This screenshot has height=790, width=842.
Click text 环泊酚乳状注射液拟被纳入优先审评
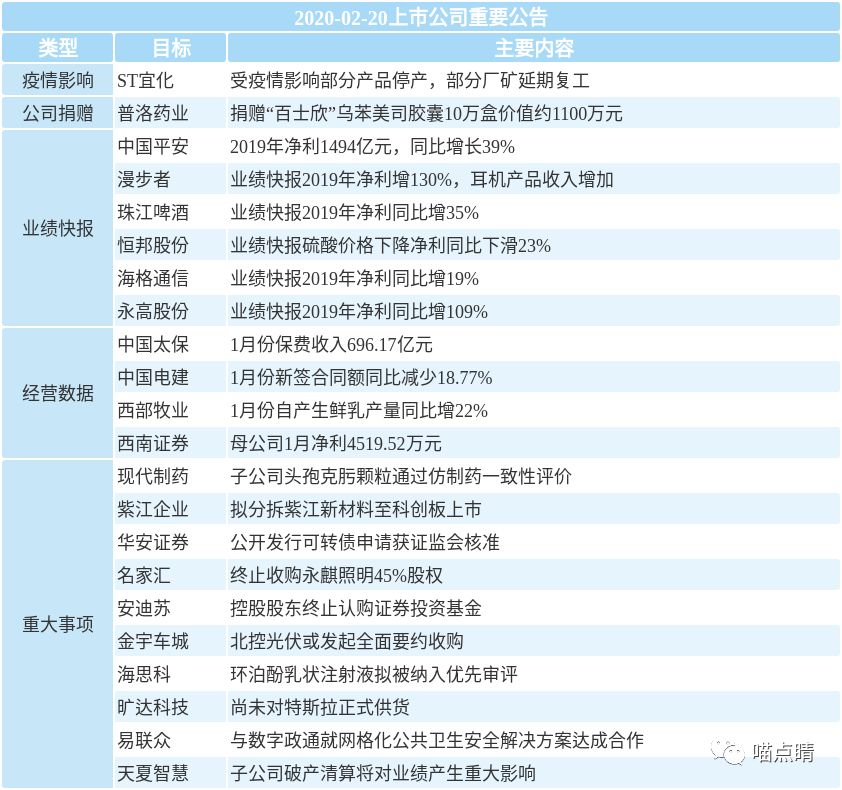tap(374, 675)
